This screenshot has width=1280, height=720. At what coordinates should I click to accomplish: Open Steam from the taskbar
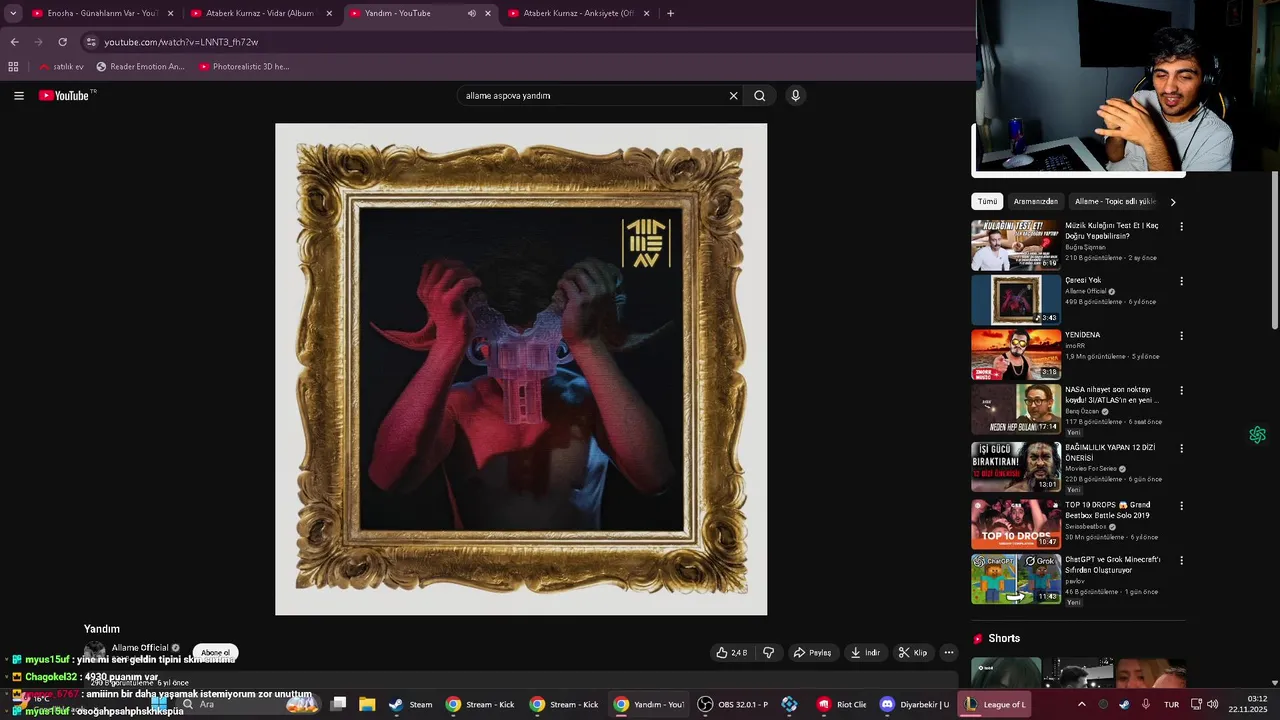(410, 704)
